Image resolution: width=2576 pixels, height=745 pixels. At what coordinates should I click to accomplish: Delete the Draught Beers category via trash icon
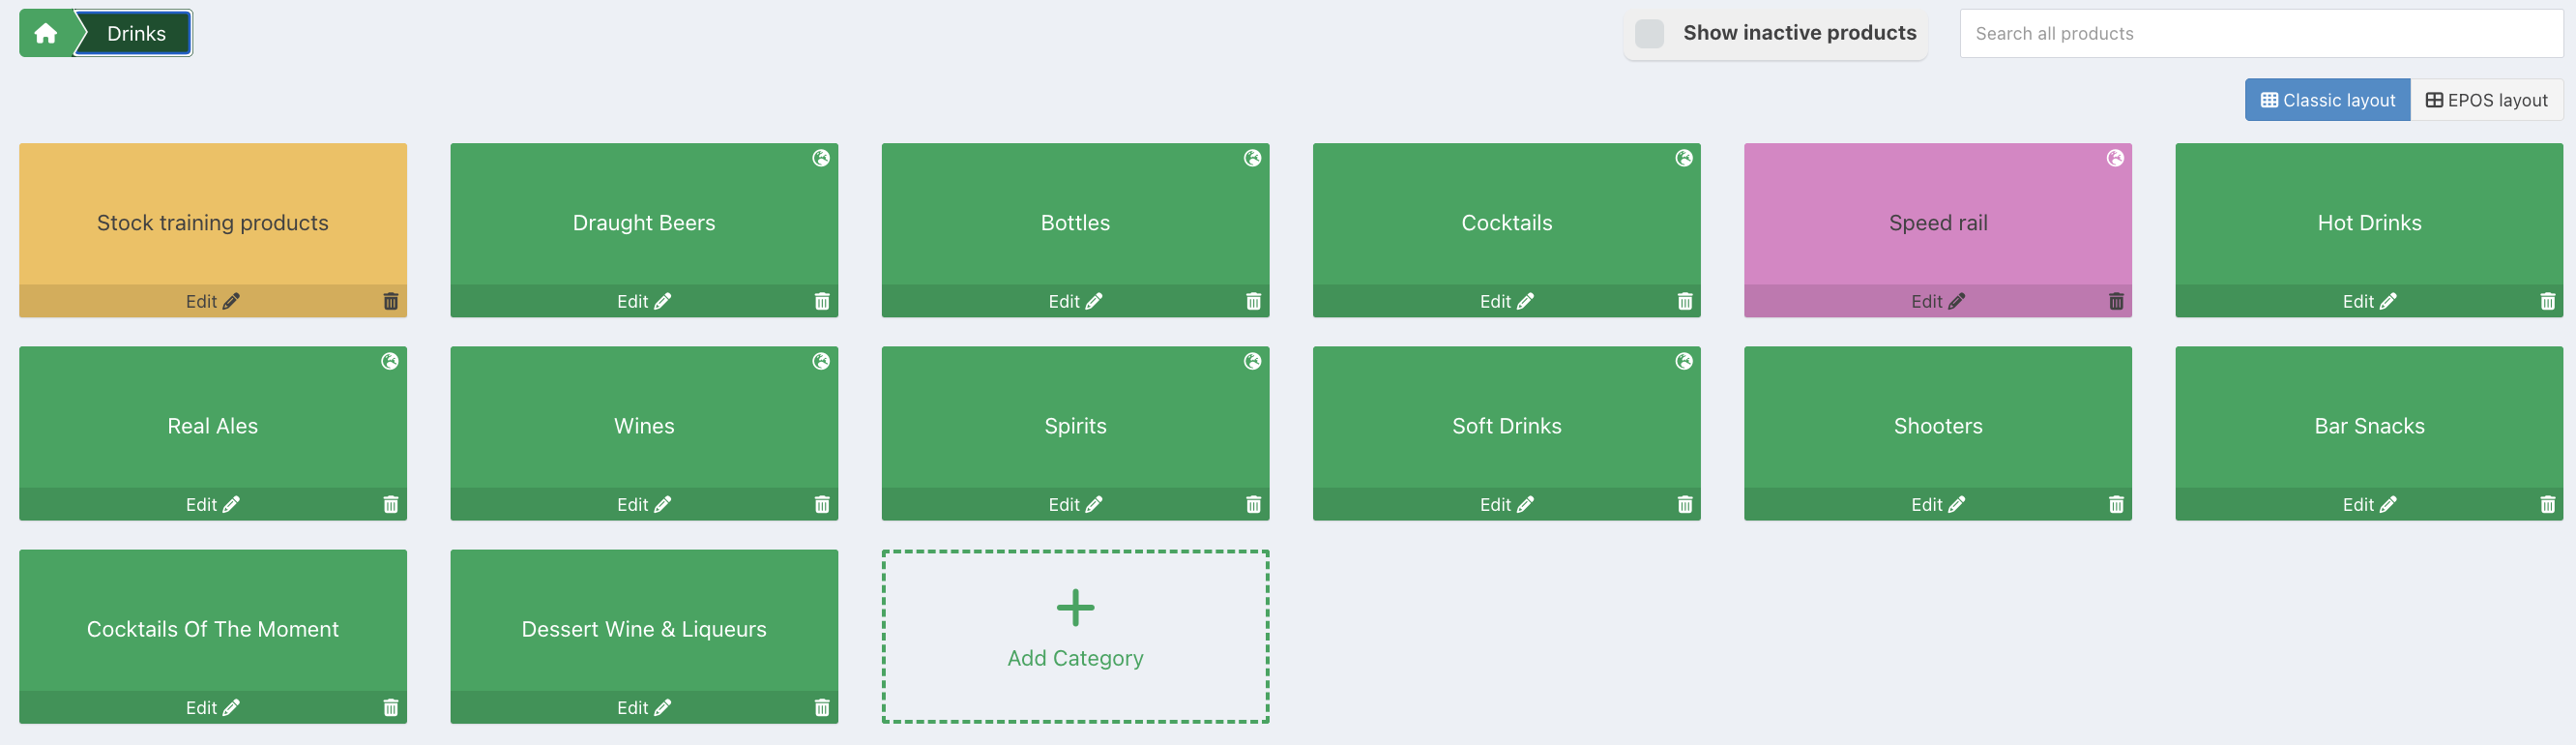click(822, 301)
